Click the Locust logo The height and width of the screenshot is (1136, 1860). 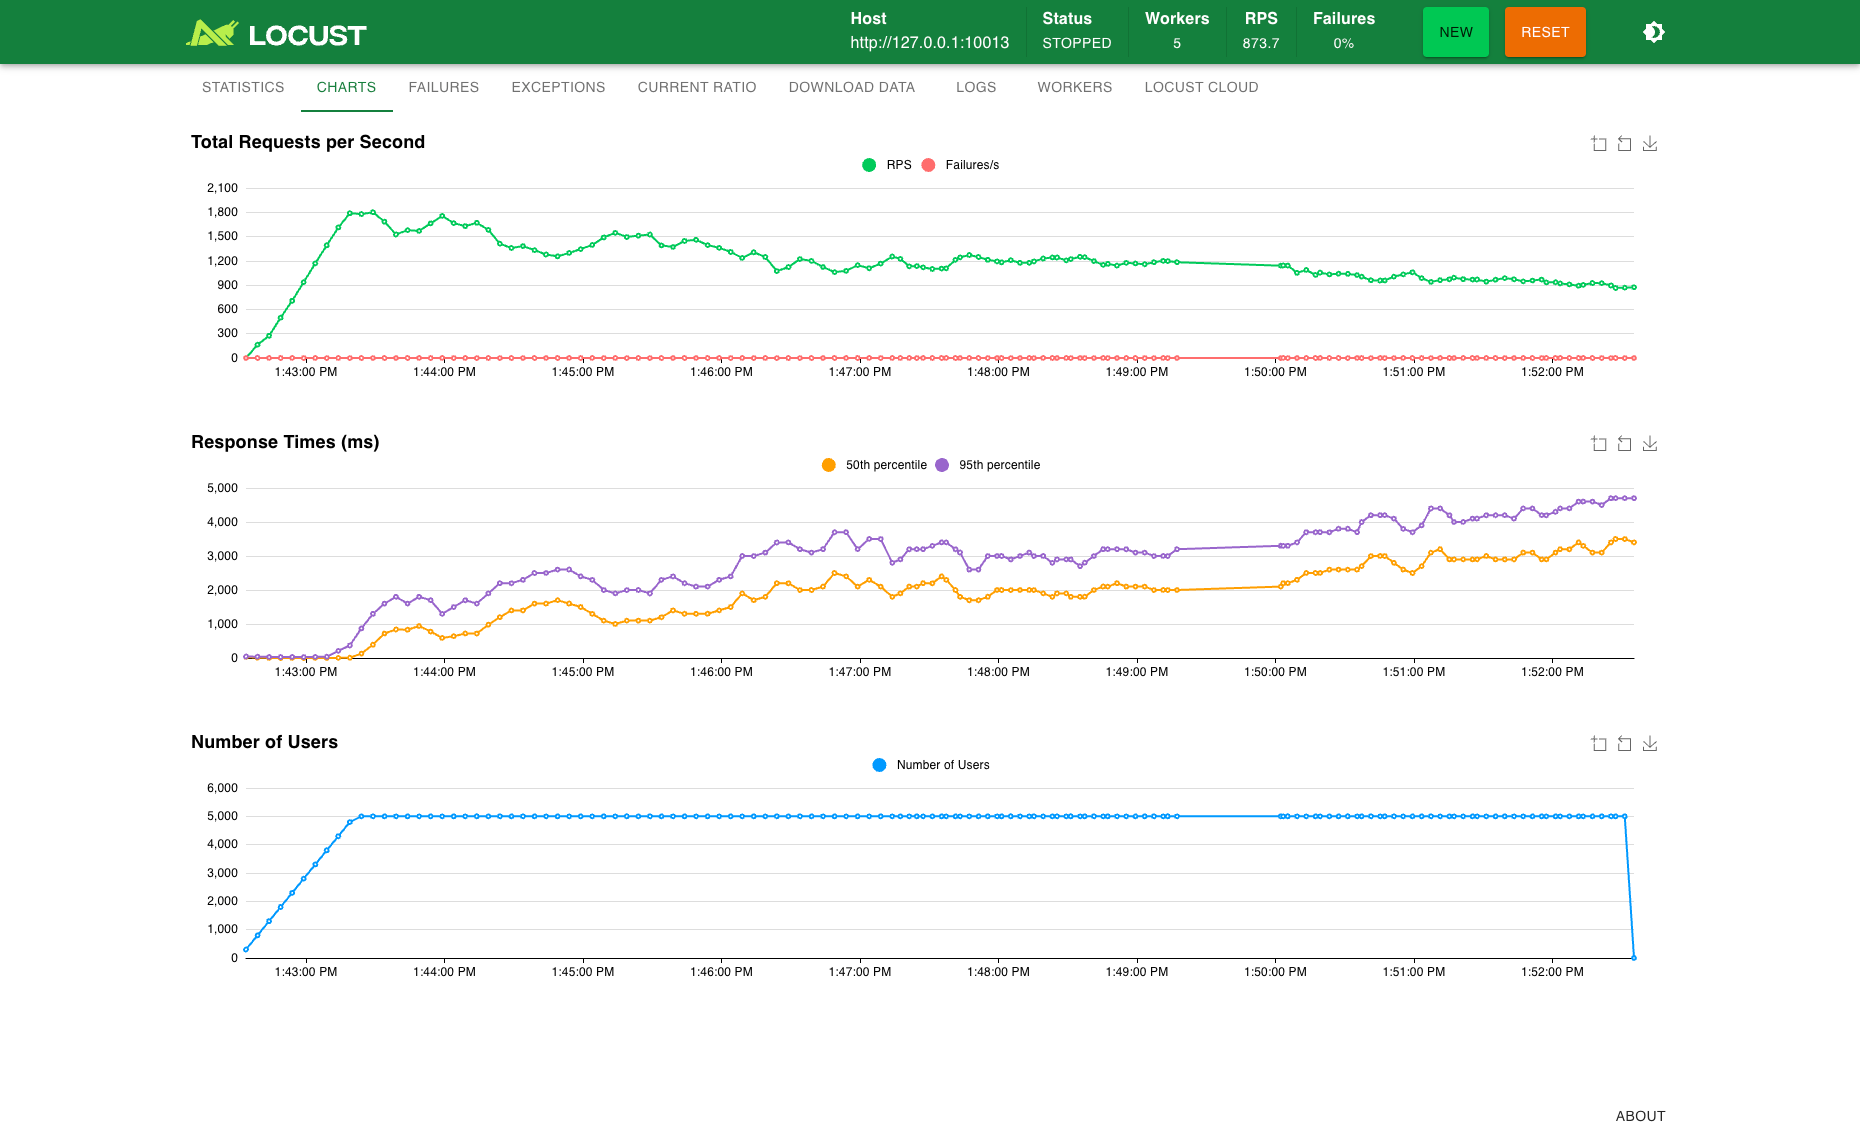coord(276,34)
